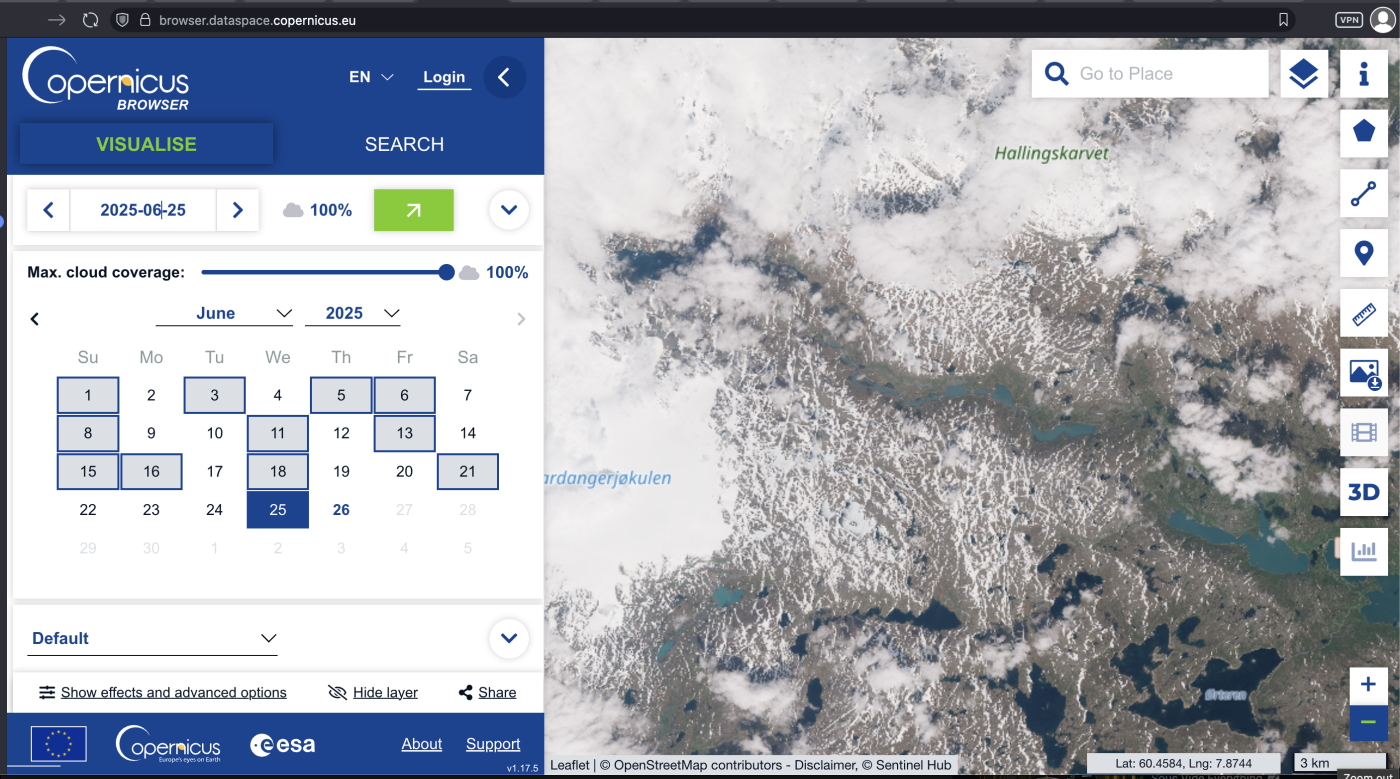
Task: Open the Share link
Action: 487,692
